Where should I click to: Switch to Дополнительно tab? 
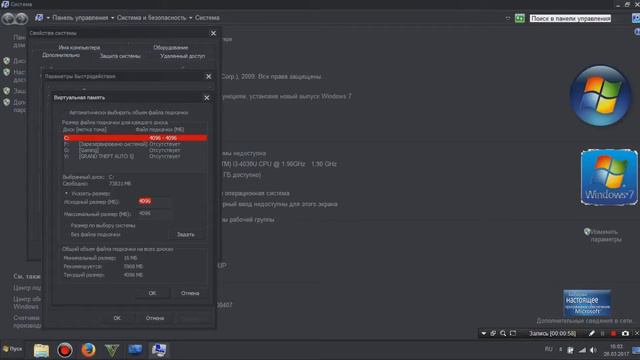click(61, 55)
